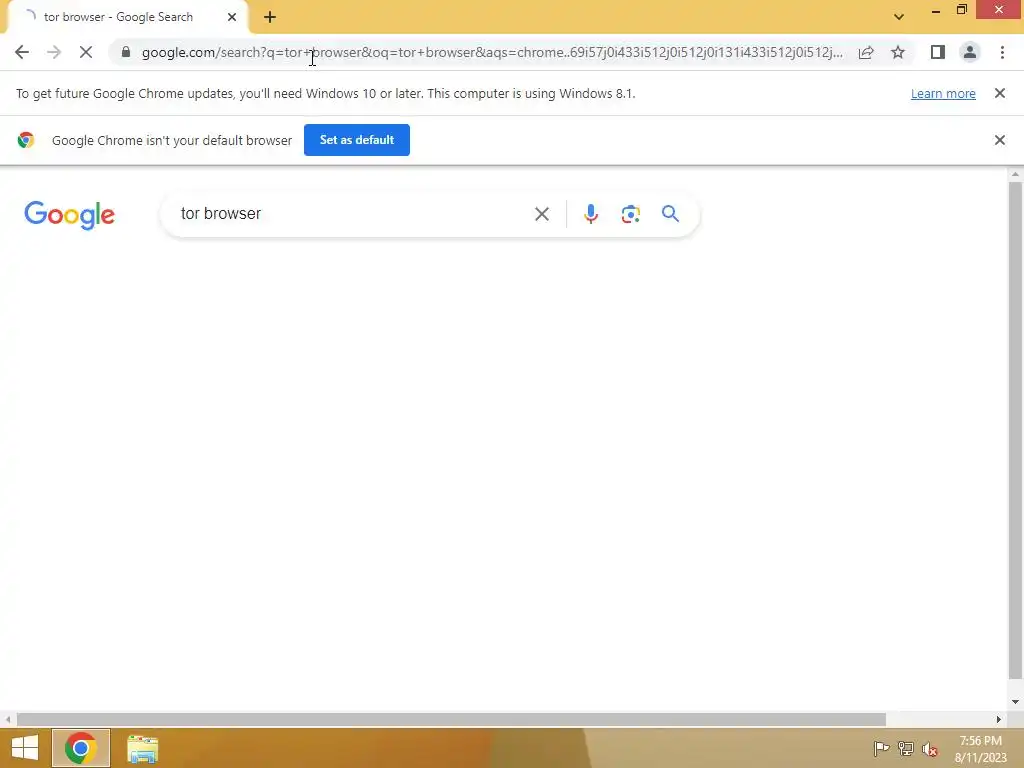Select Chrome in the taskbar
The image size is (1024, 768).
(81, 748)
